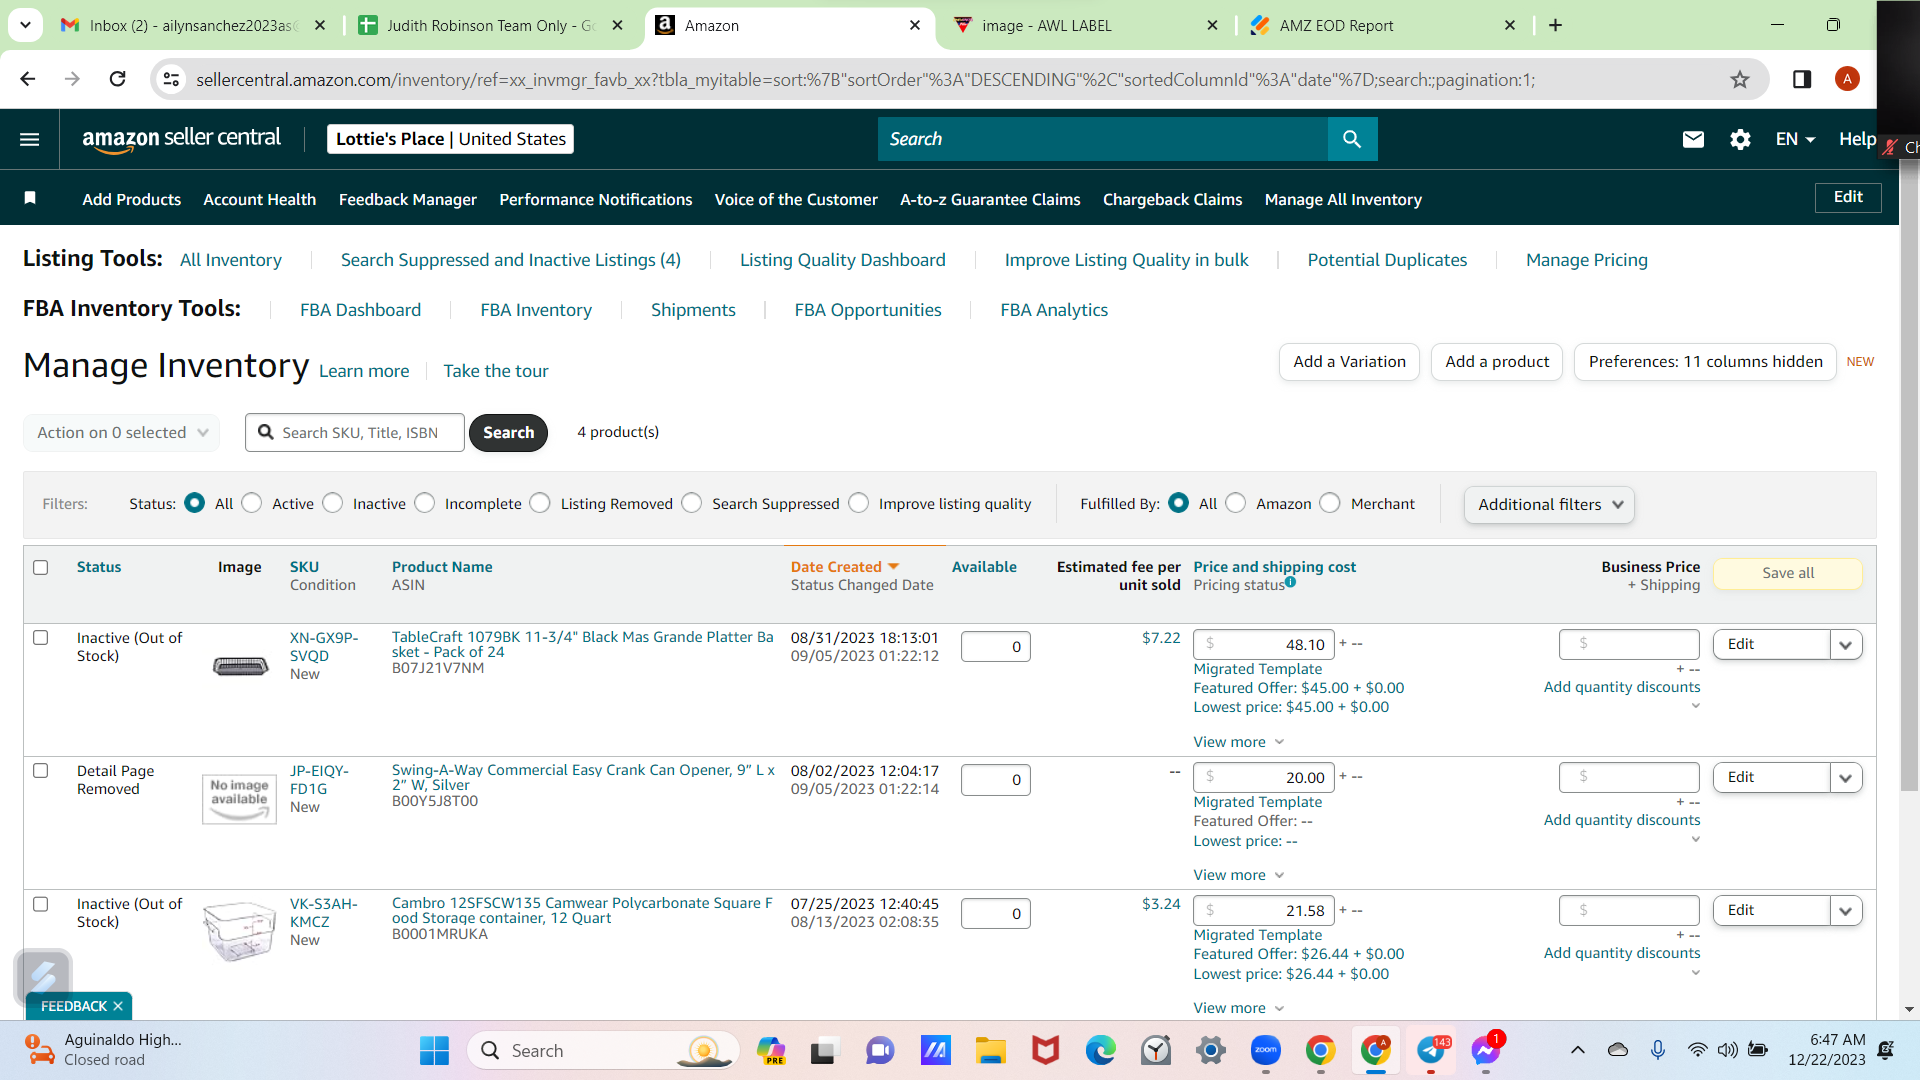Open the browser side panel icon
Image resolution: width=1920 pixels, height=1080 pixels.
click(x=1802, y=79)
